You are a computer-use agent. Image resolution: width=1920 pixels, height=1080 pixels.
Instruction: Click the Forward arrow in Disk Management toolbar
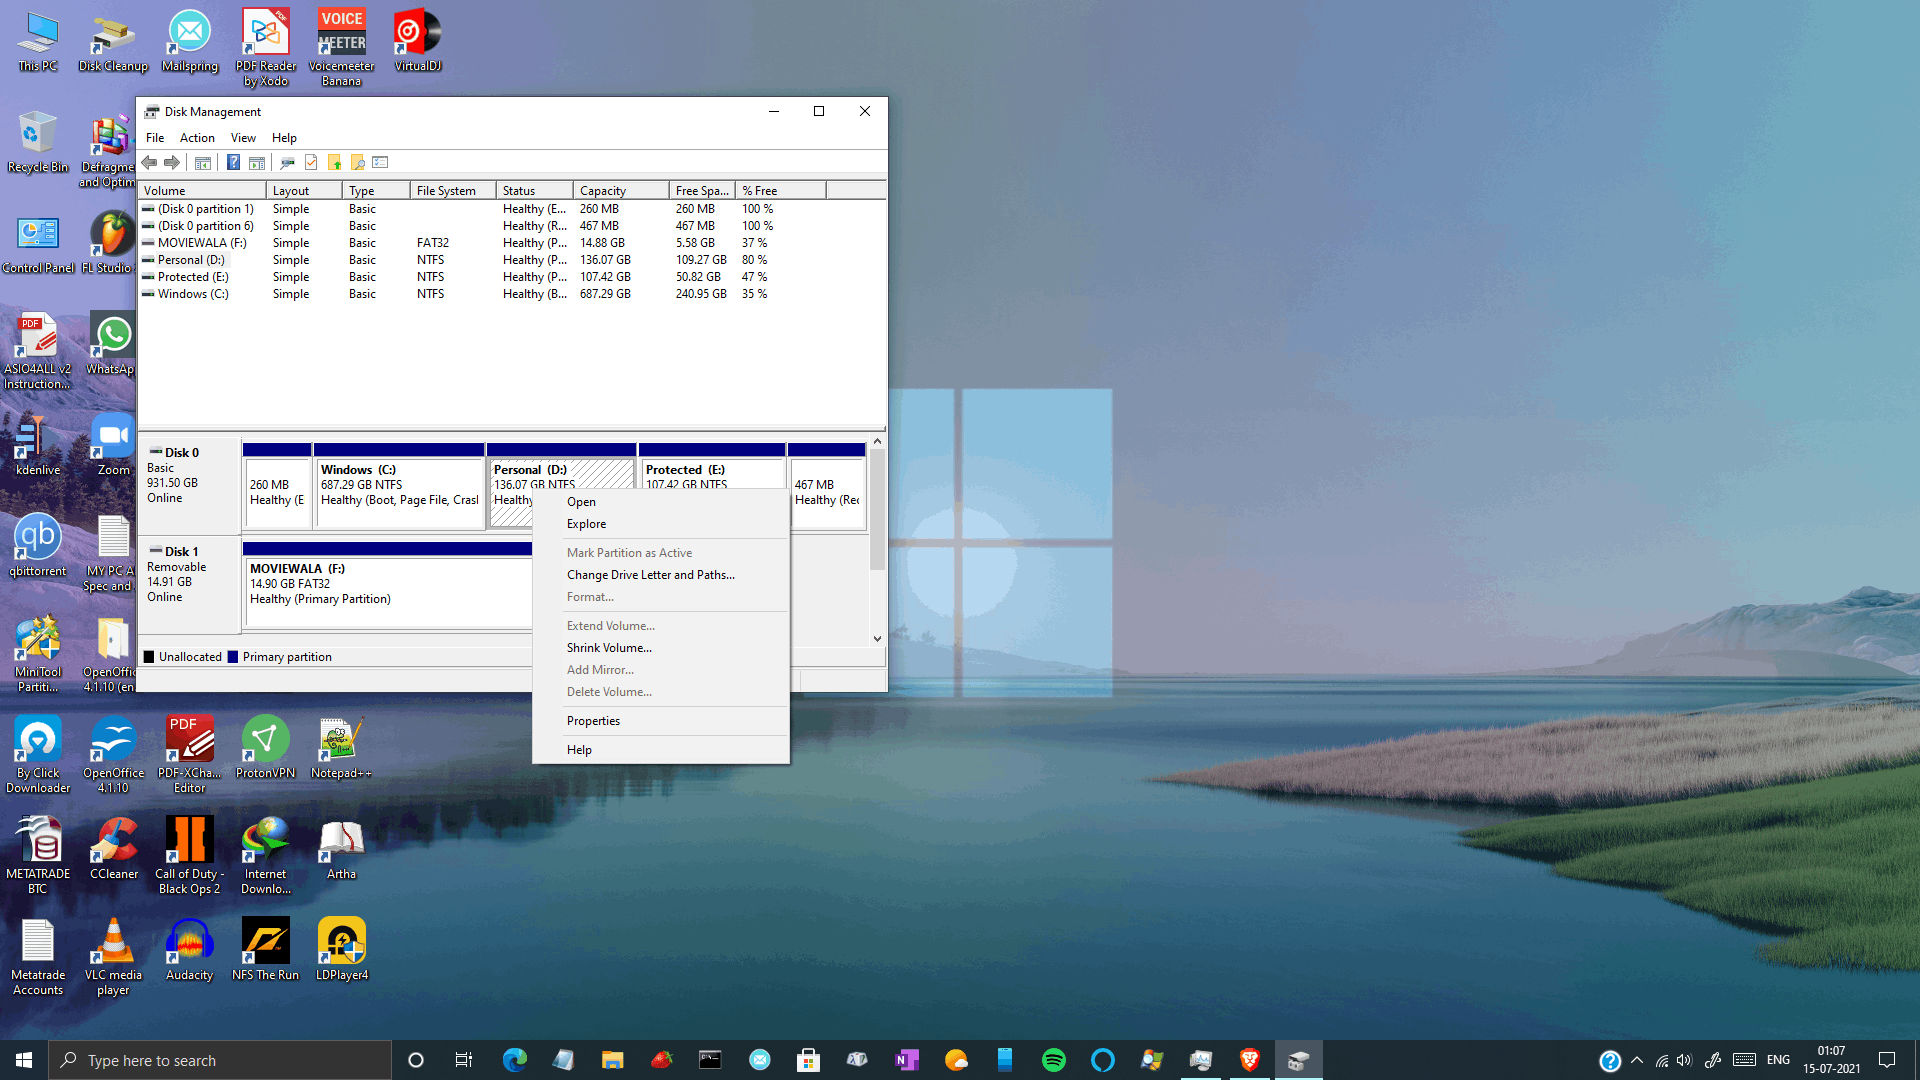pyautogui.click(x=172, y=162)
